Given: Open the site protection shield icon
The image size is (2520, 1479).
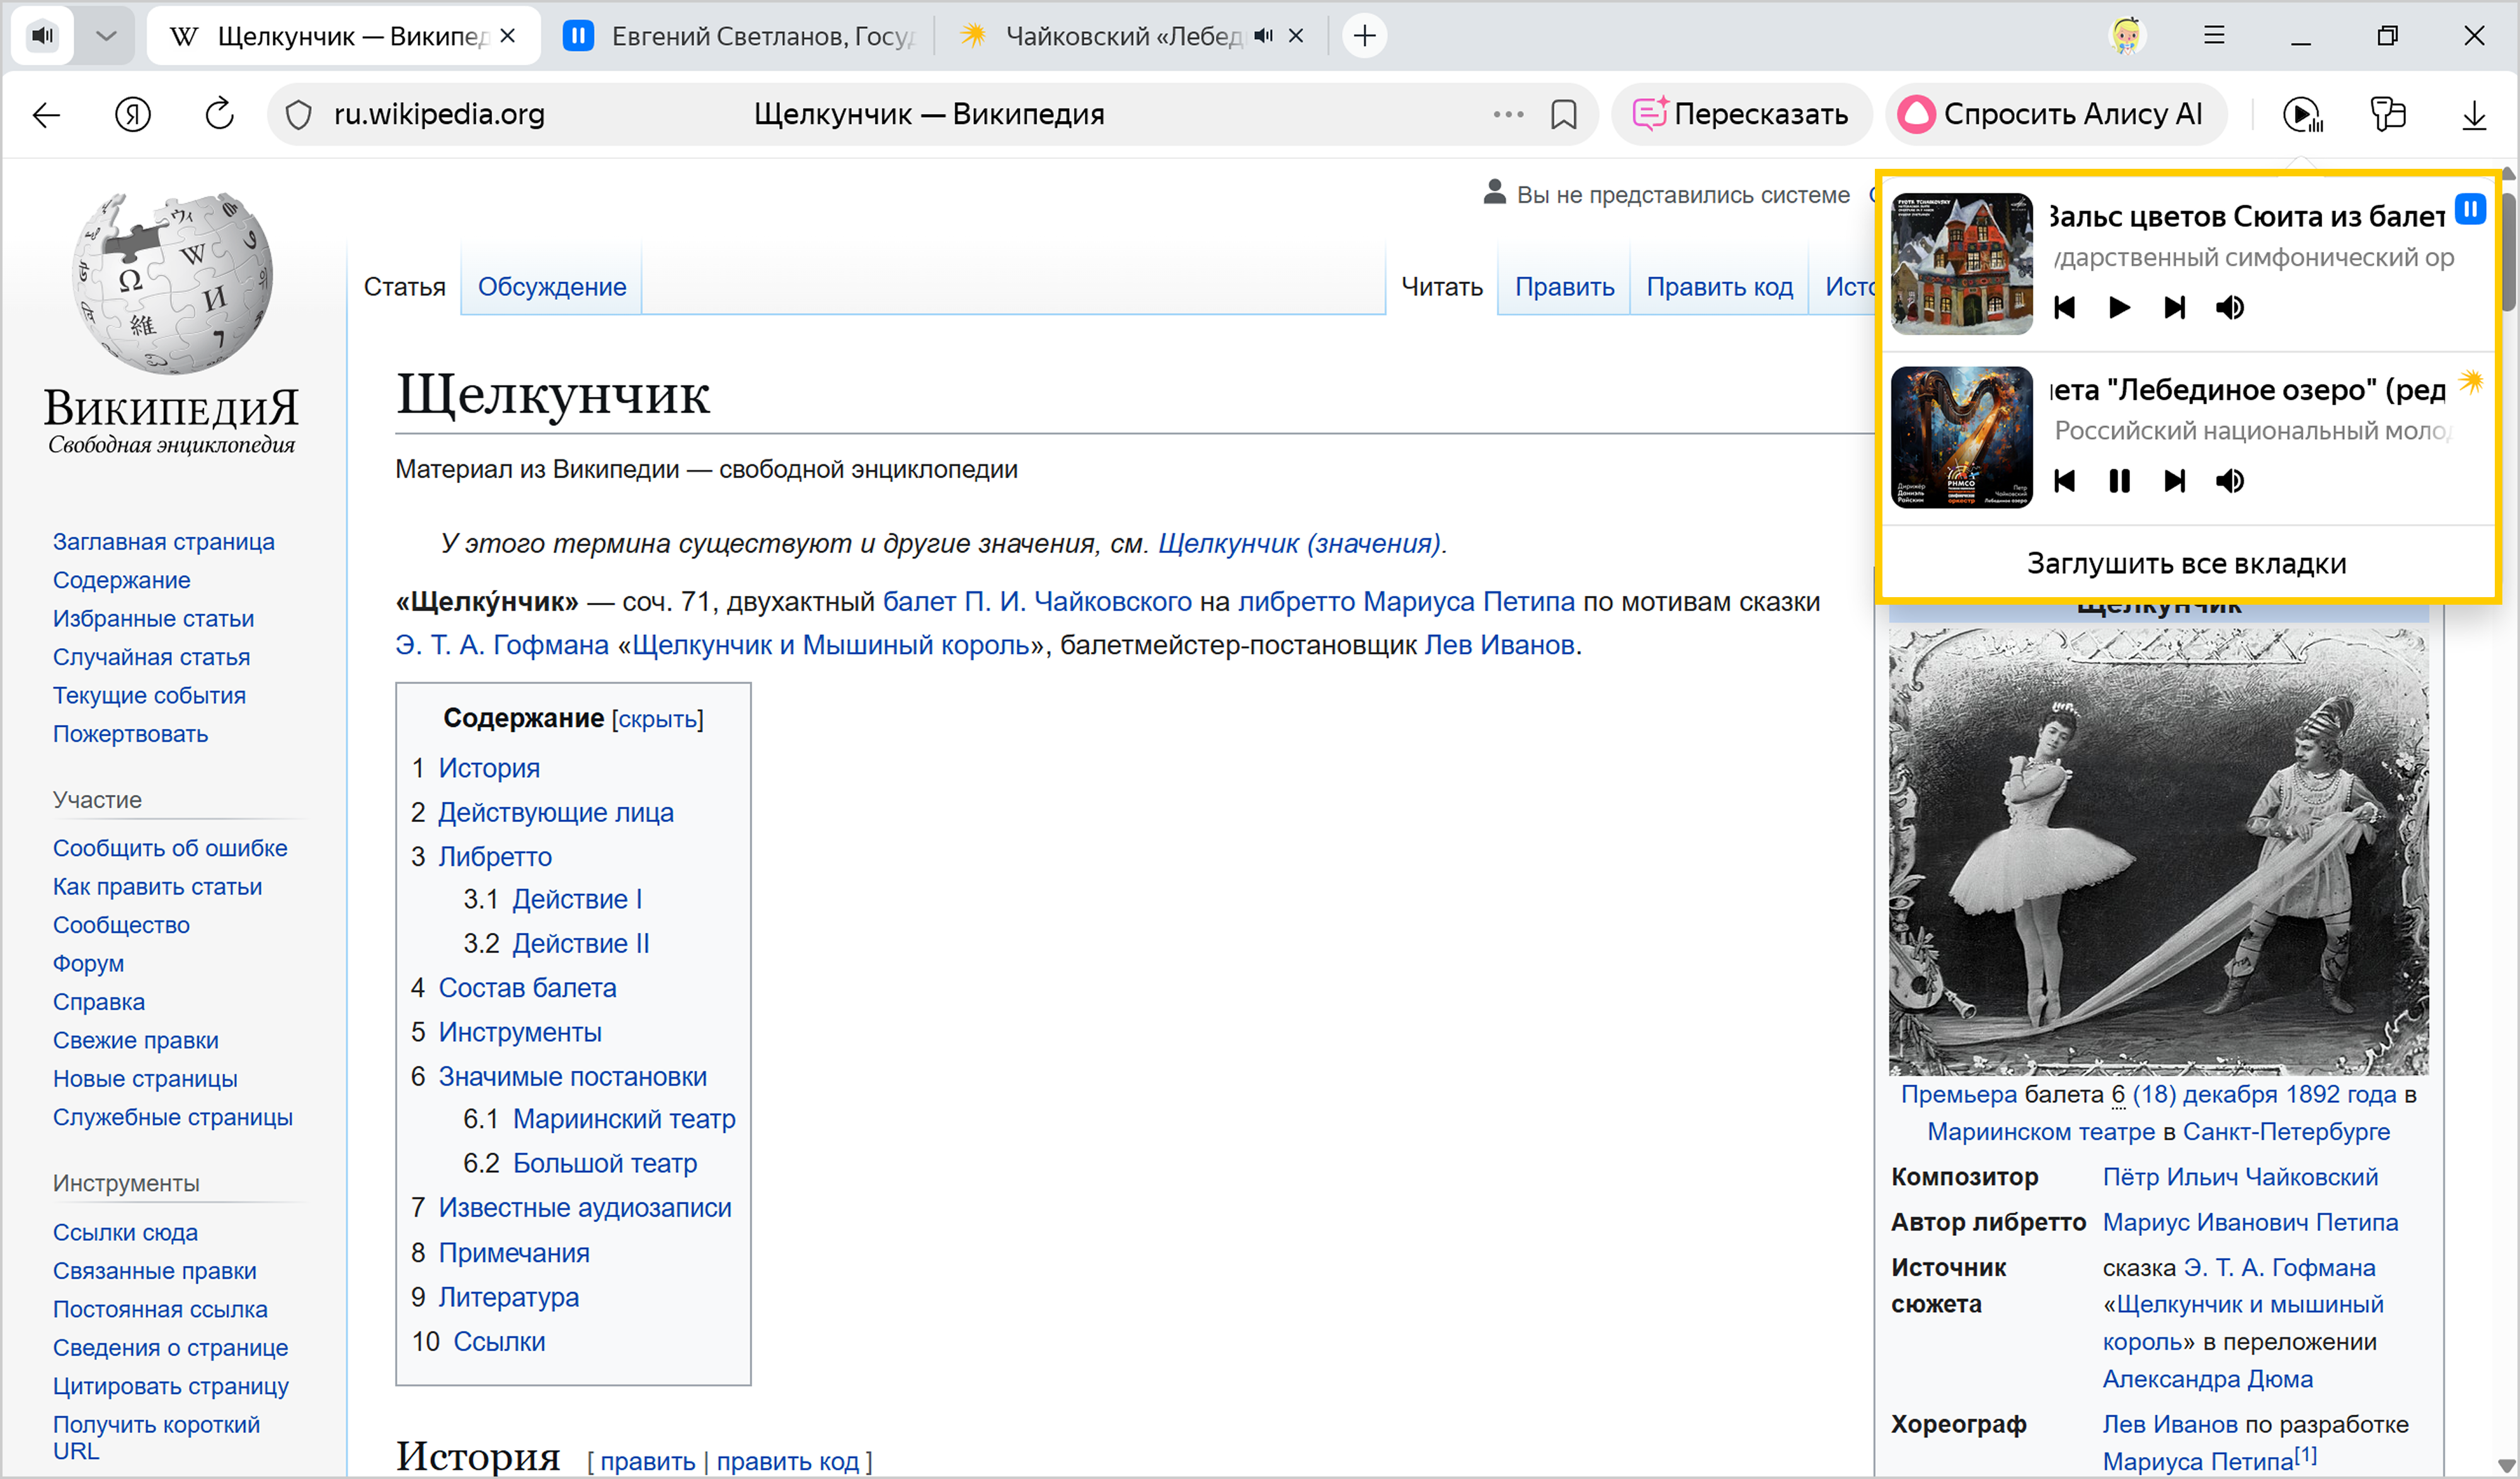Looking at the screenshot, I should point(298,115).
